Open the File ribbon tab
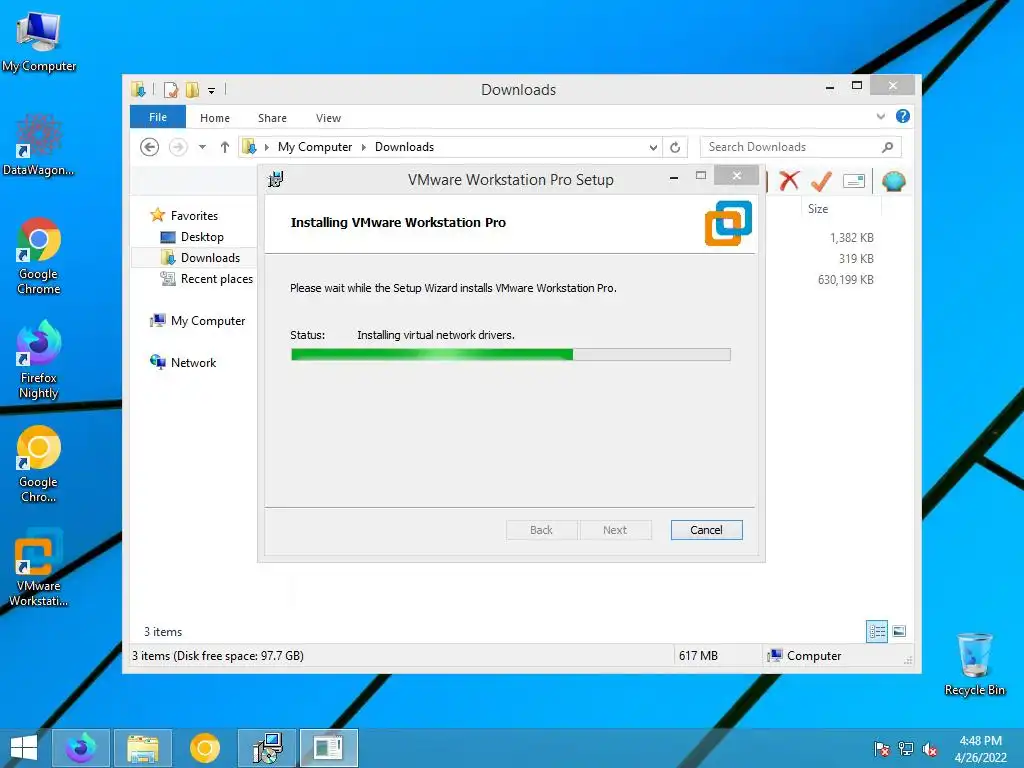Screen dimensions: 1024x768 tap(157, 117)
